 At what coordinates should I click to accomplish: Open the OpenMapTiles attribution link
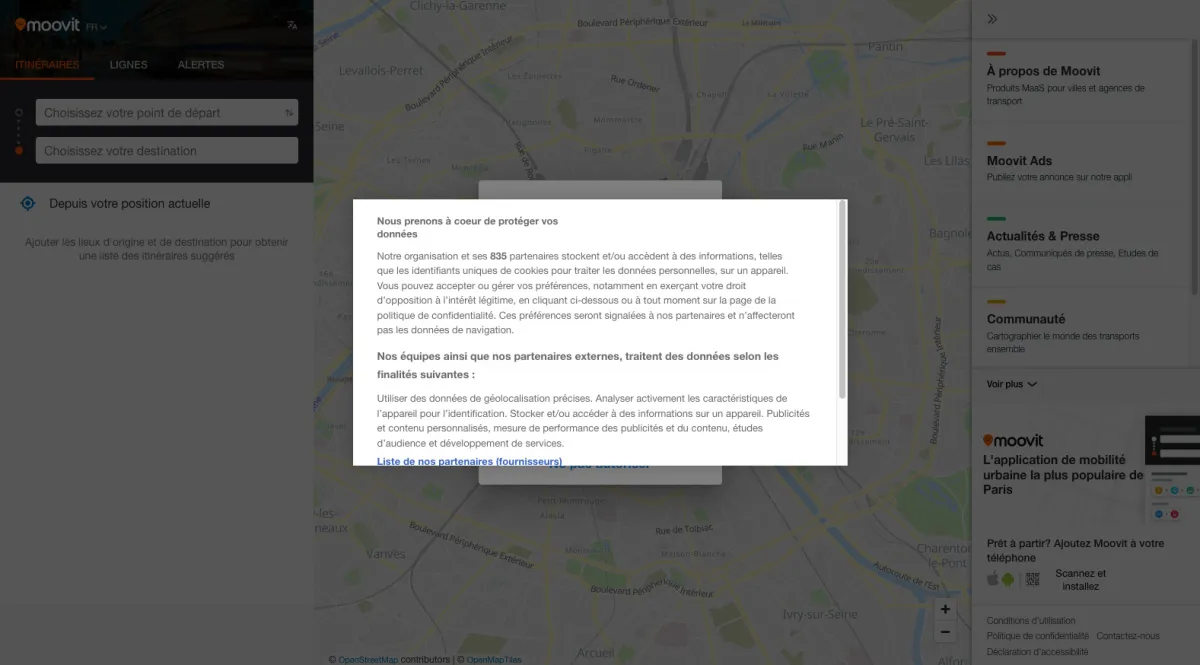(494, 660)
